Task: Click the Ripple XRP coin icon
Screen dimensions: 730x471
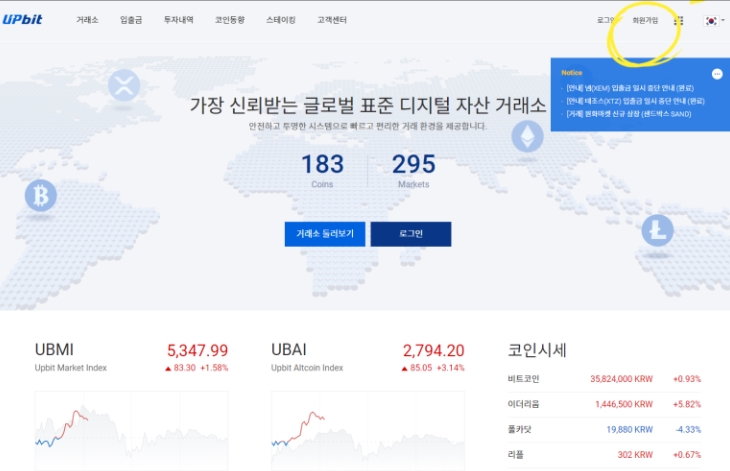Action: tap(124, 85)
